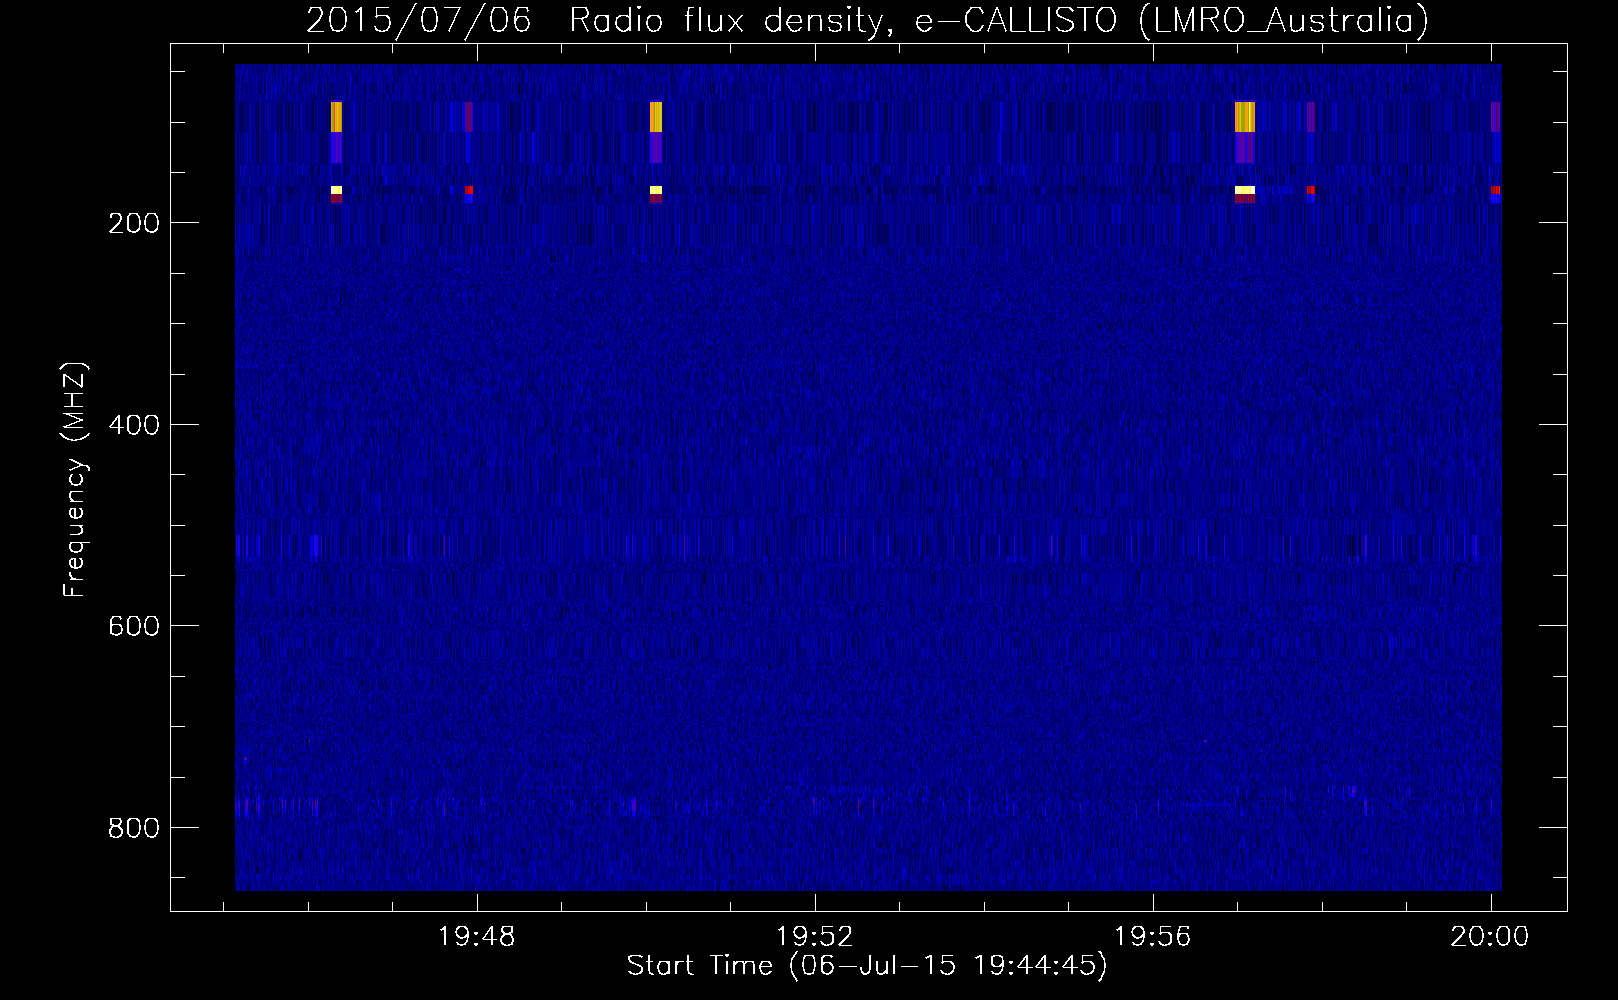Click the plot title "2015/07/06 Radio flux density, e-CALLISTO (LMRO_Australia)"

(867, 20)
